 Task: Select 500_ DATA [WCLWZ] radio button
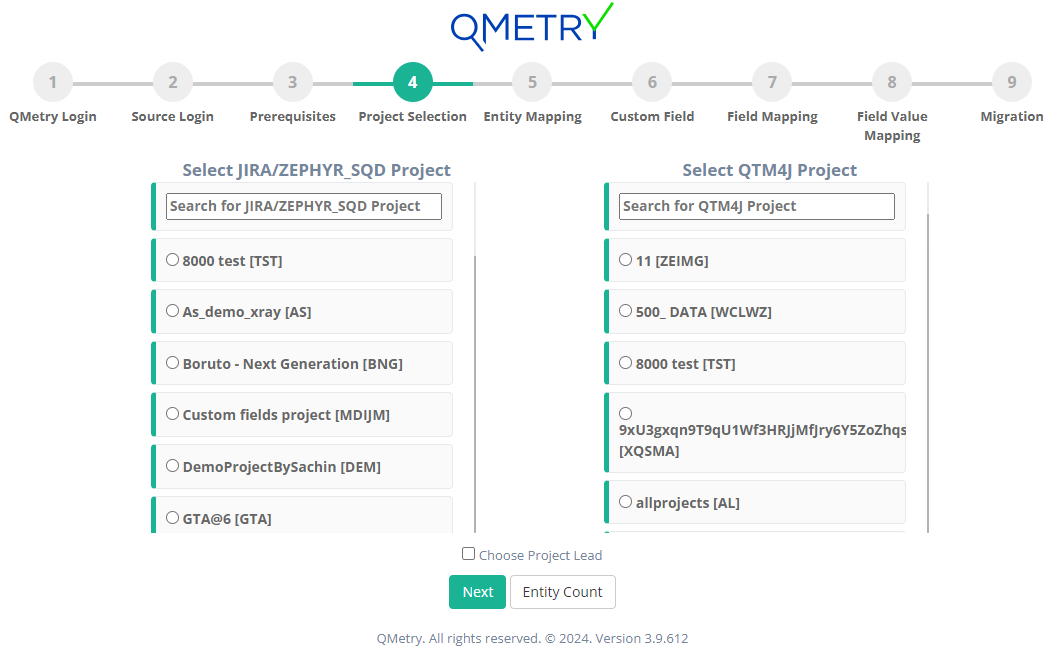626,311
